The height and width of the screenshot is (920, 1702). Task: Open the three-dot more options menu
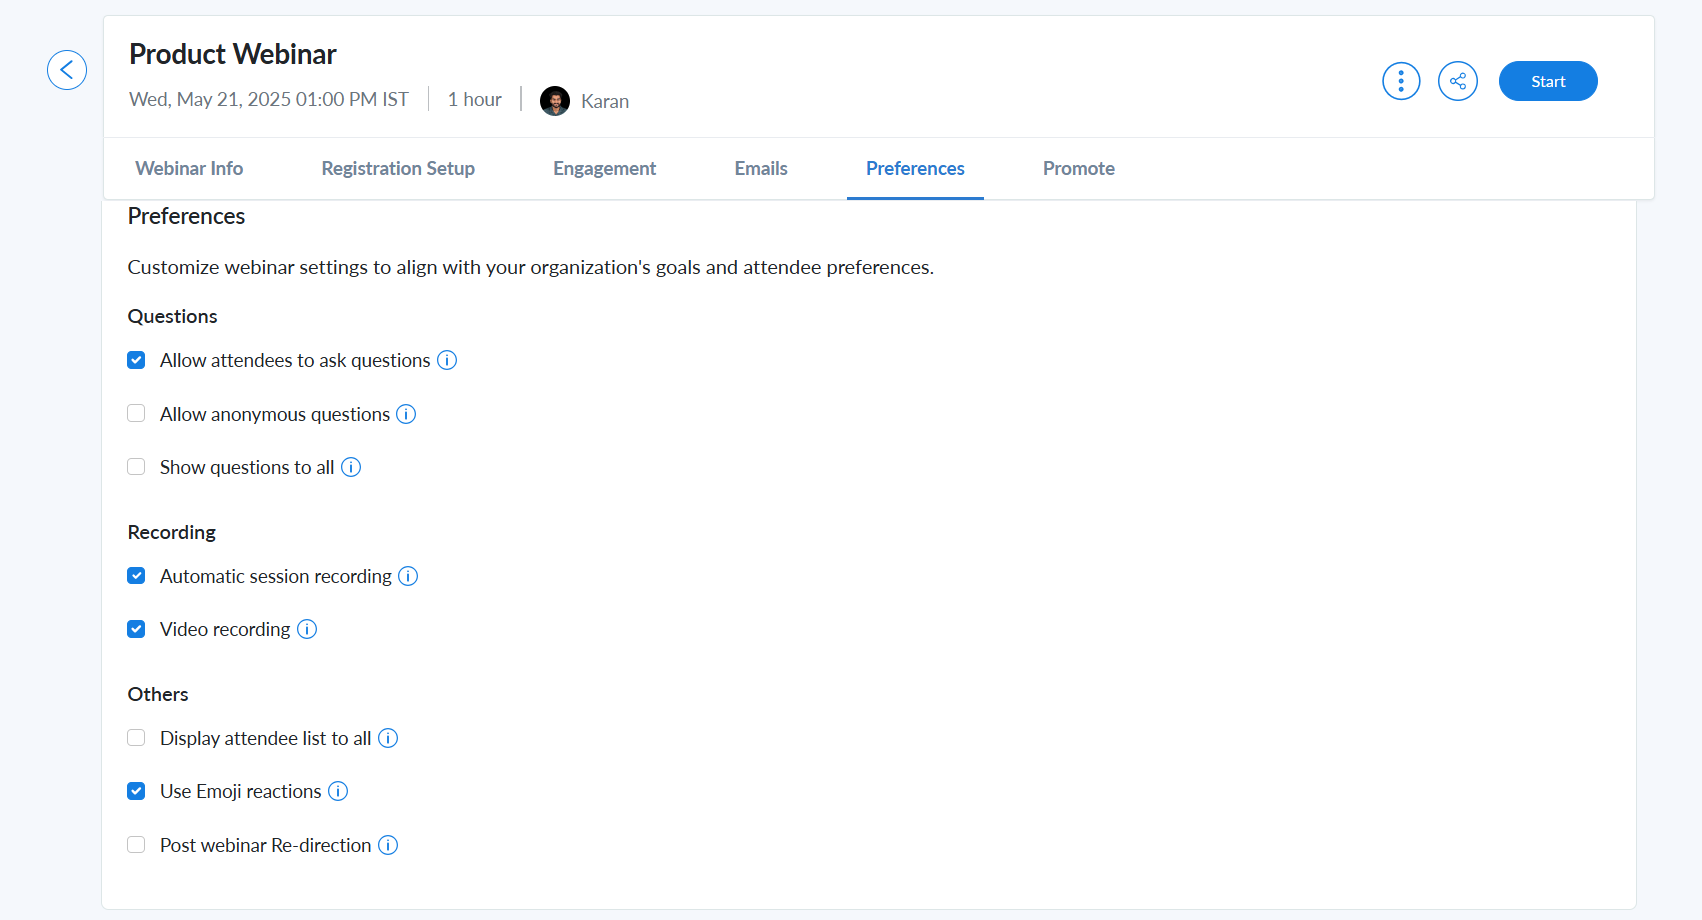[x=1401, y=81]
